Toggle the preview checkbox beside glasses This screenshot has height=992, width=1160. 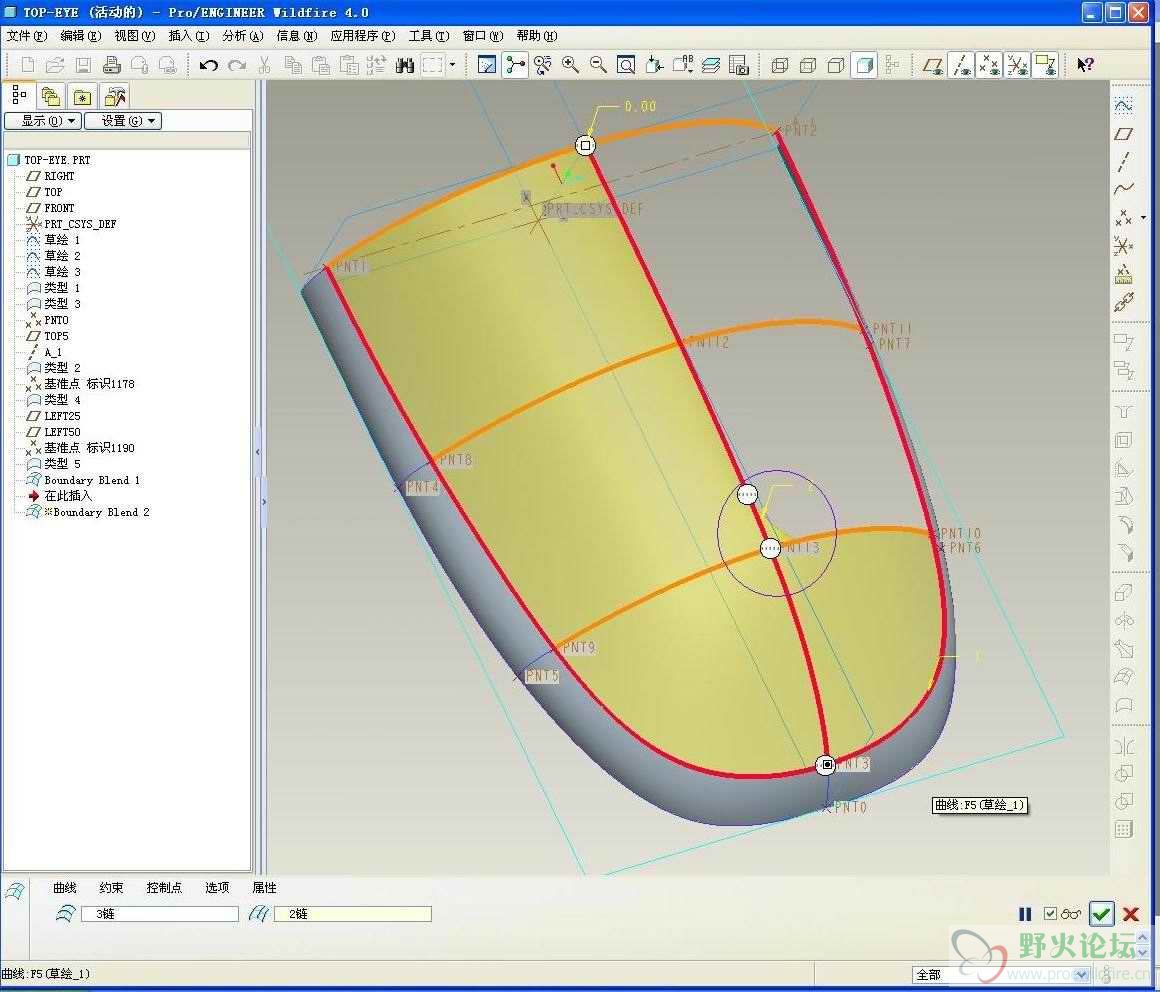coord(1050,914)
